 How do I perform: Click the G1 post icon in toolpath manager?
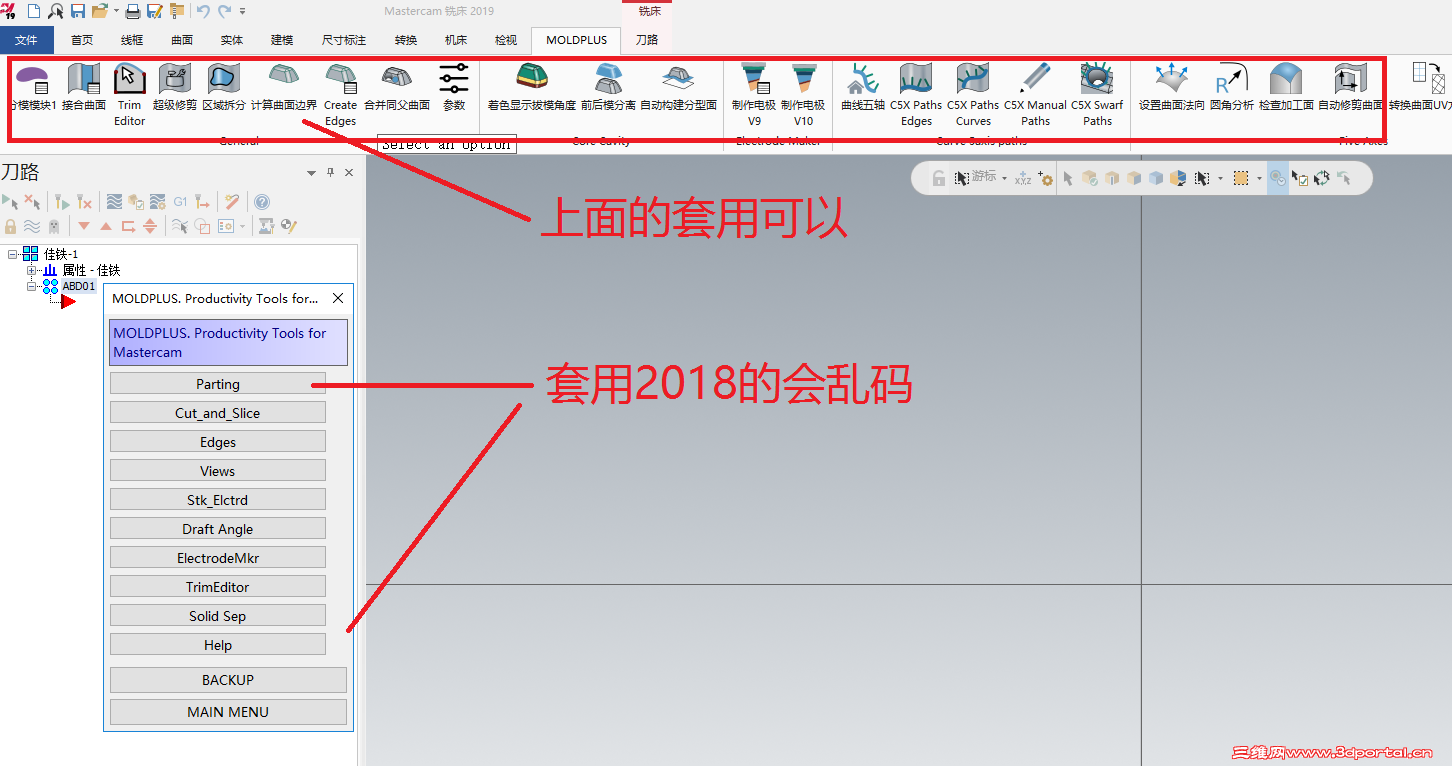point(180,202)
